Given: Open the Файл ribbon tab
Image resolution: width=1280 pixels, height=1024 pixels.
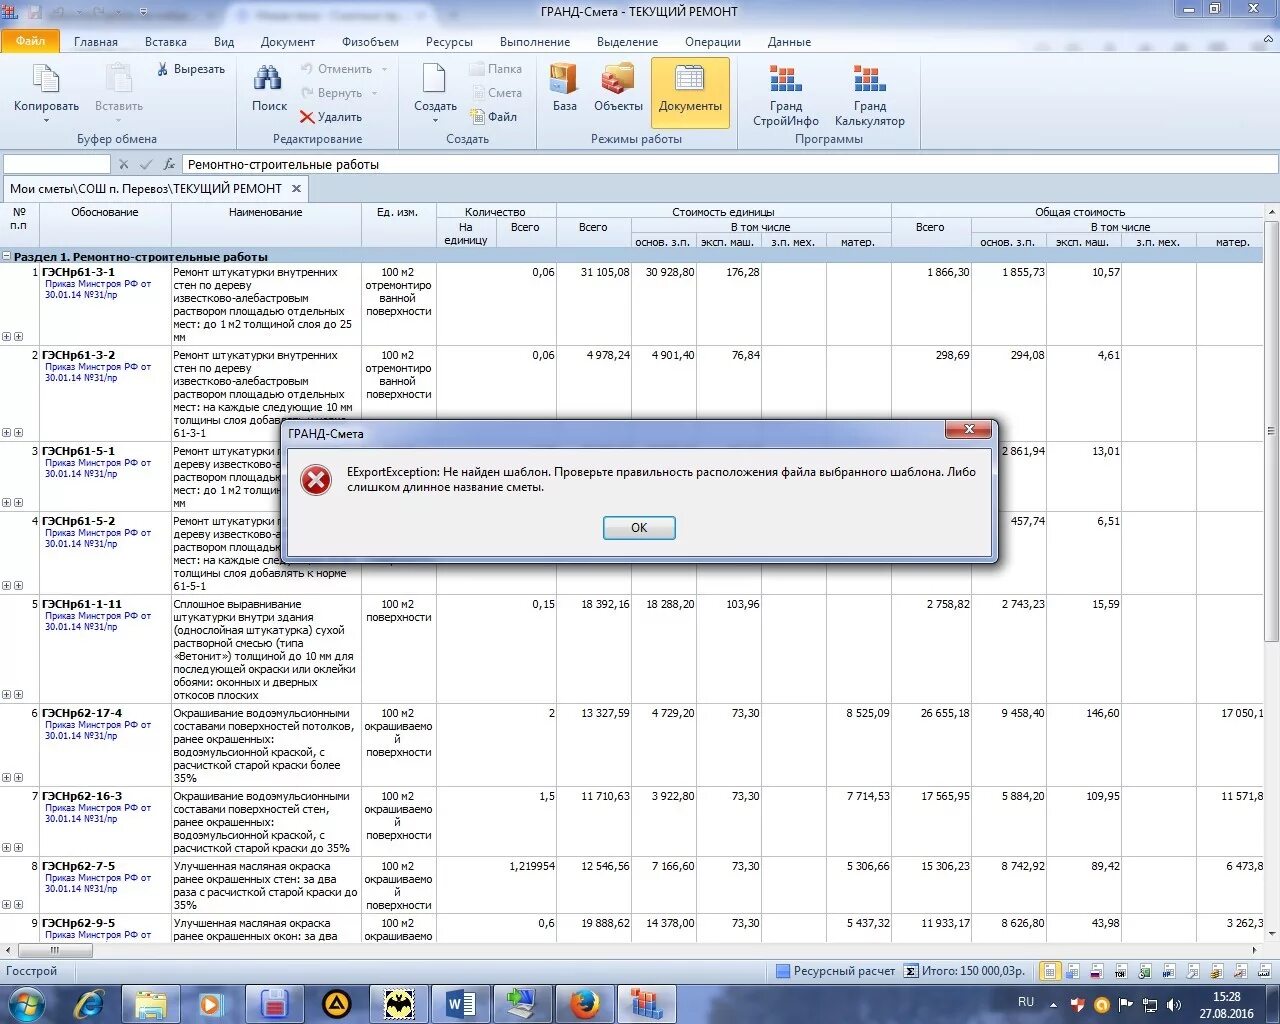Looking at the screenshot, I should click(x=30, y=41).
